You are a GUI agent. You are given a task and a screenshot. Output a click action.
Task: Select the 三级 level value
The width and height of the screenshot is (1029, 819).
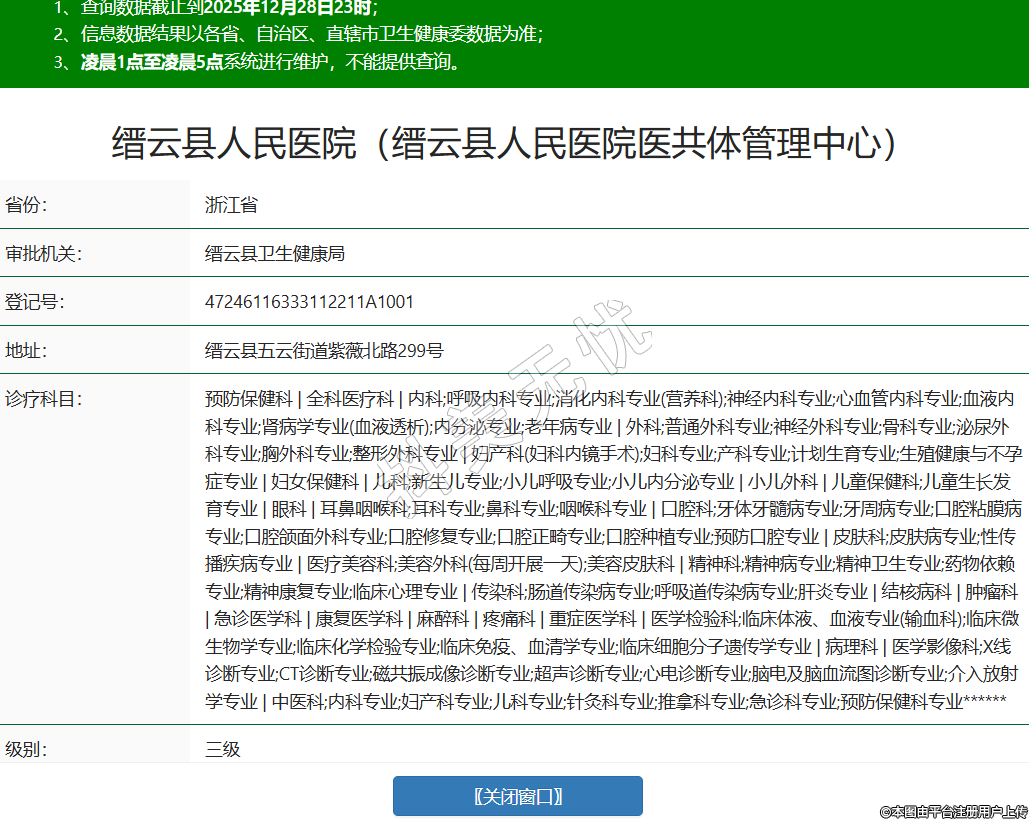pos(223,749)
